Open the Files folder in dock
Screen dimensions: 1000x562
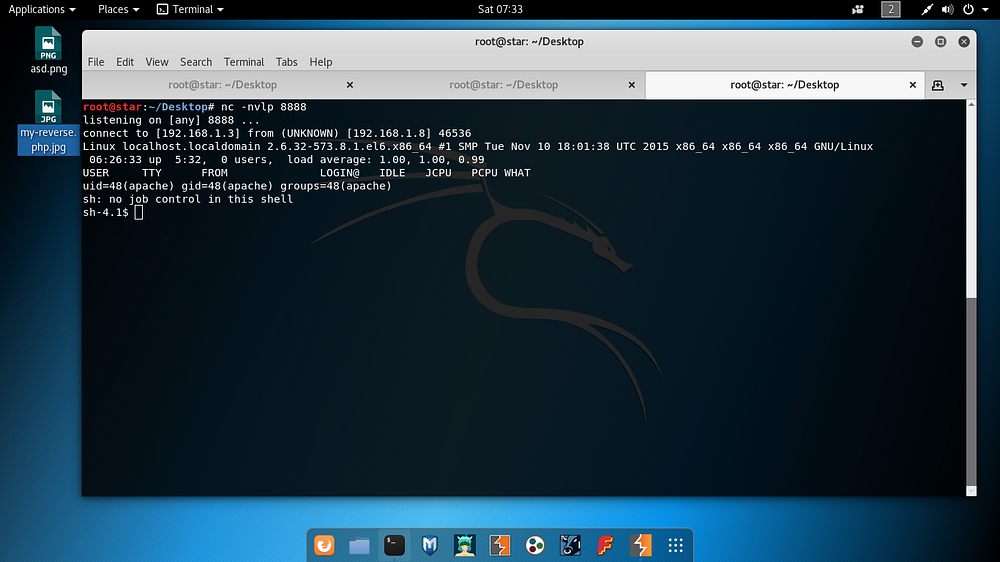pyautogui.click(x=359, y=545)
